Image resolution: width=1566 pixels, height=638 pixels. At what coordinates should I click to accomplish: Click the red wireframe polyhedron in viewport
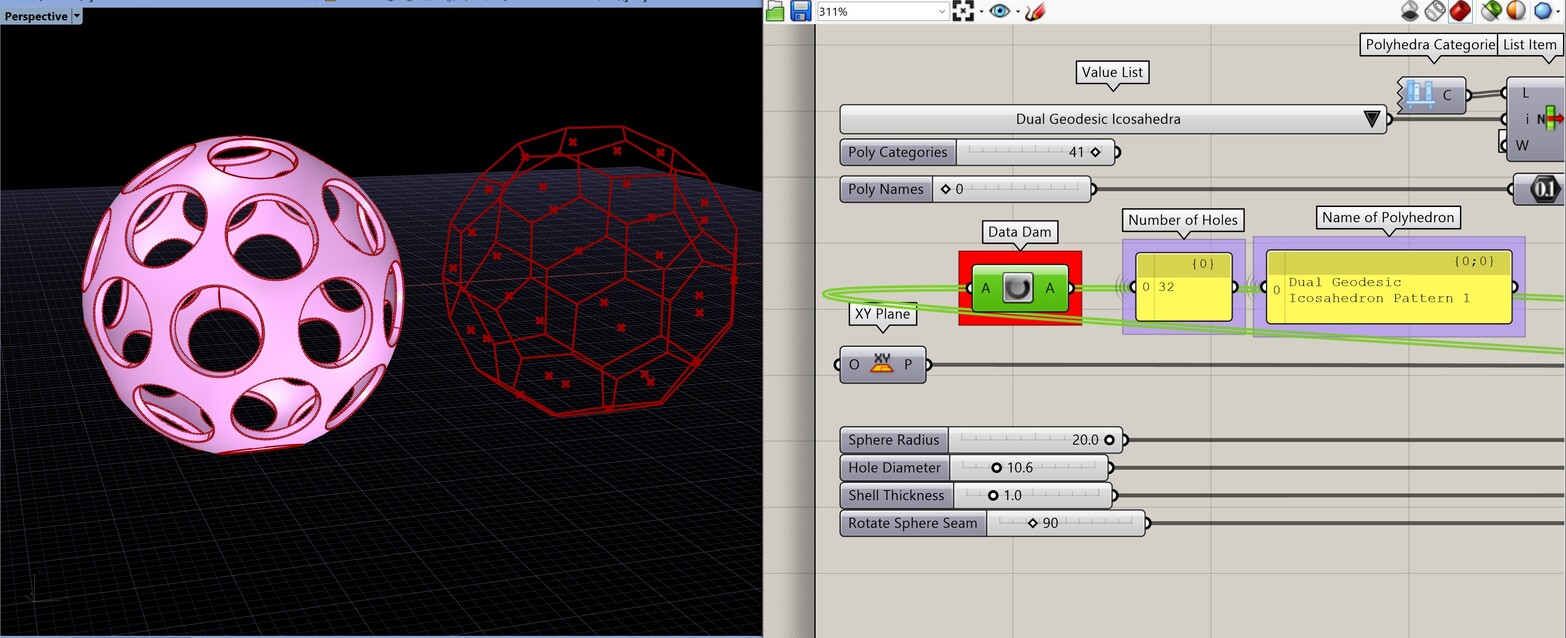(590, 270)
